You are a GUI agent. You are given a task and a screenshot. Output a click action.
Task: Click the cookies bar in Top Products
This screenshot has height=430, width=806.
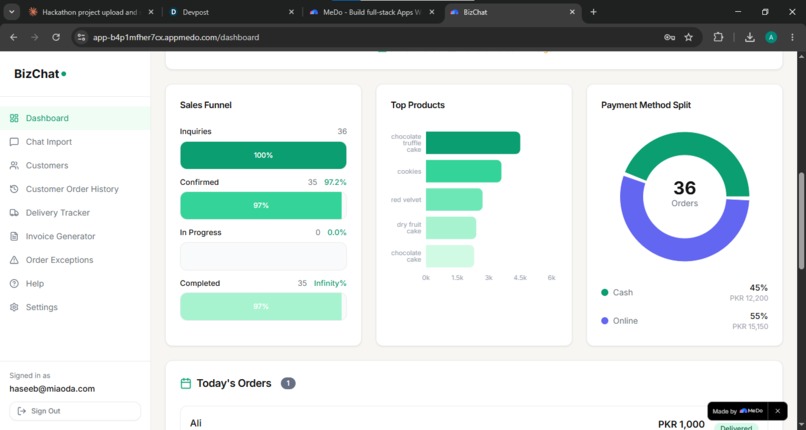click(464, 171)
